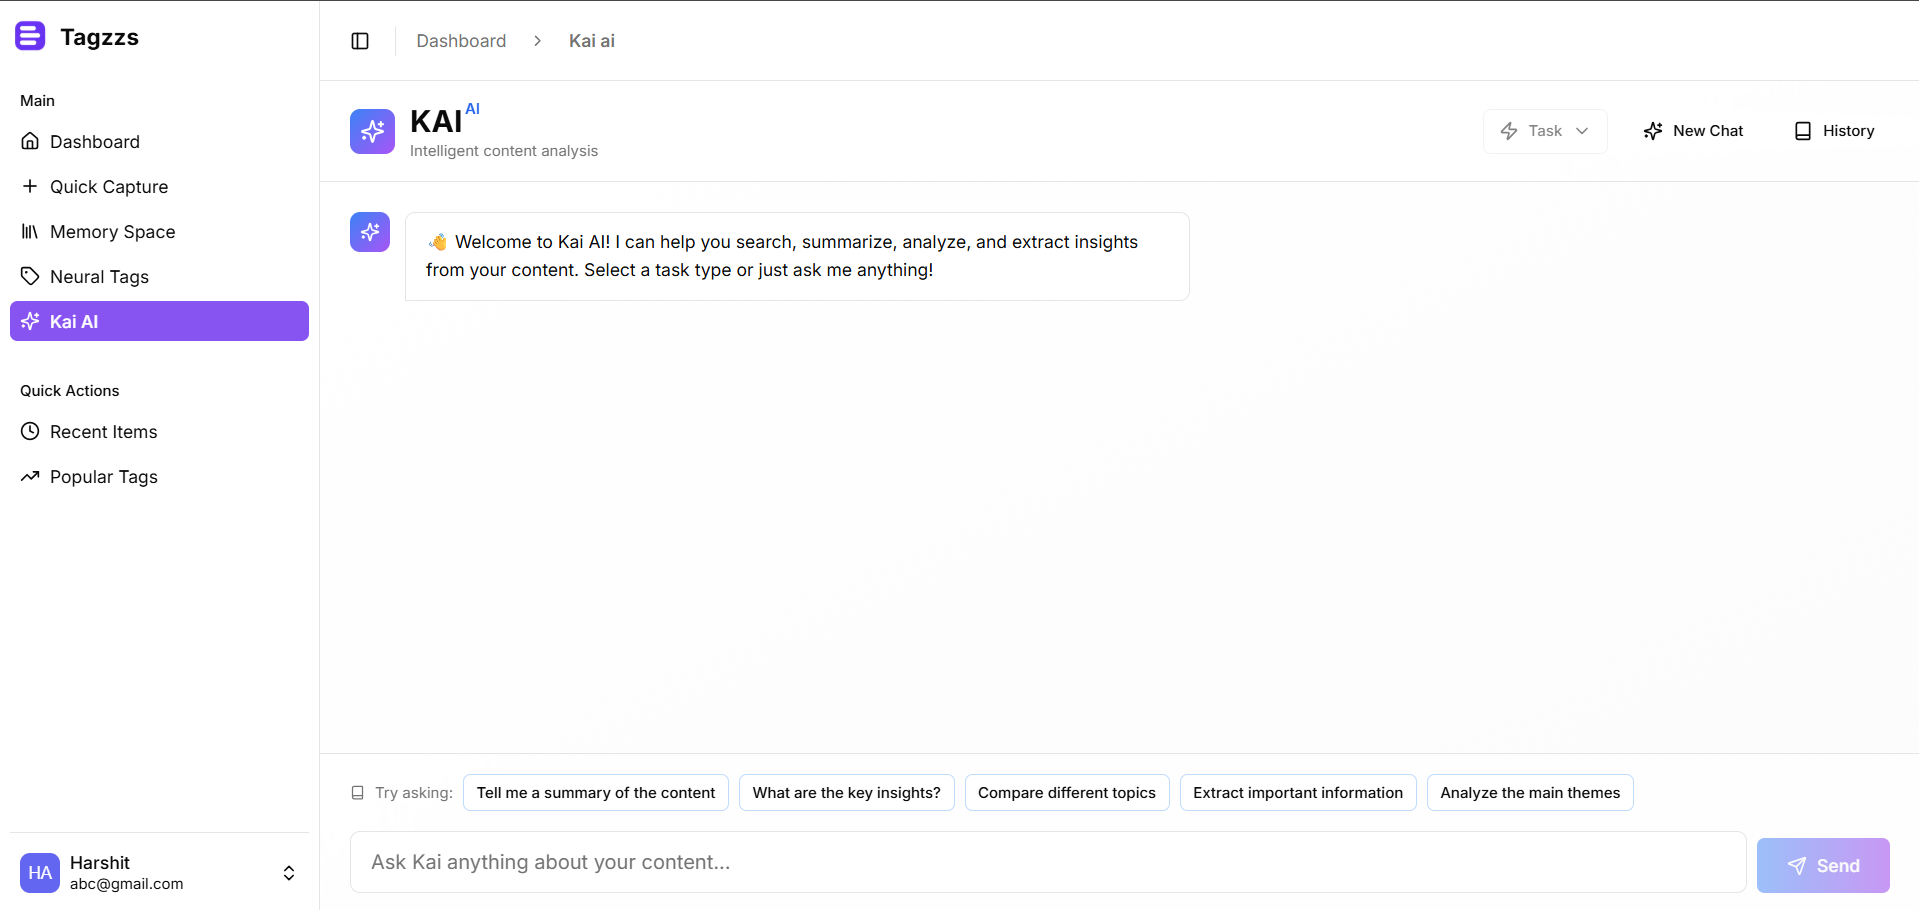Open chat History
This screenshot has width=1919, height=910.
(1834, 131)
